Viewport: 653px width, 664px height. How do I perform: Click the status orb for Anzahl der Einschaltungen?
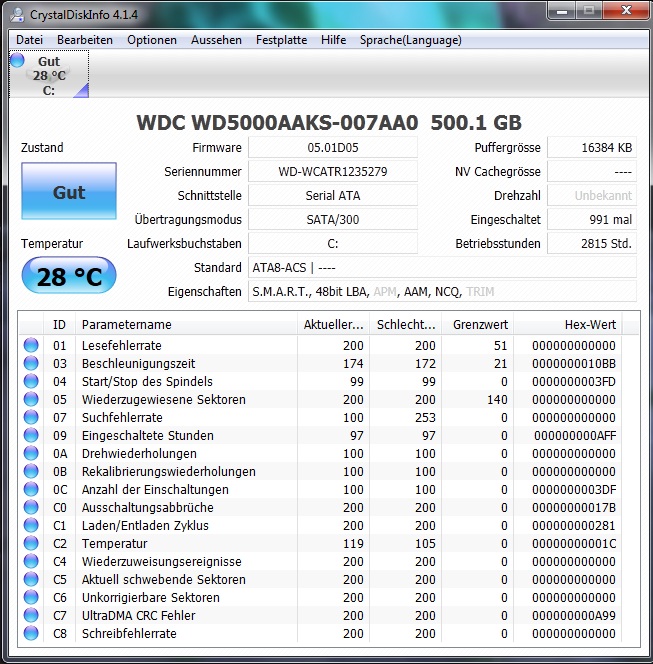[x=31, y=489]
